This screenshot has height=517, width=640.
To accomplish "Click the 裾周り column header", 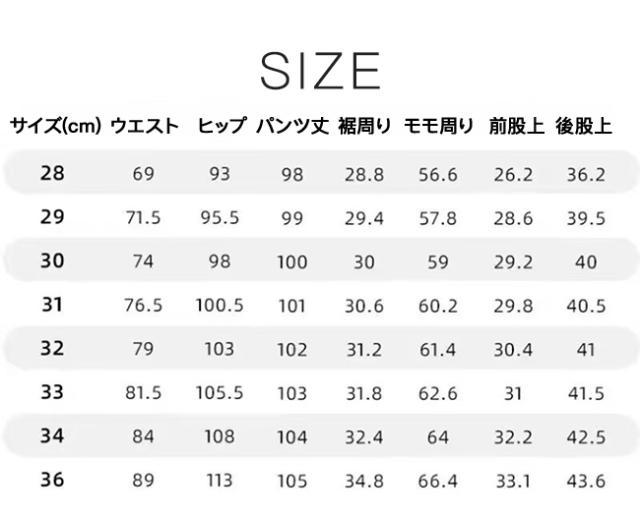I will 365,127.
